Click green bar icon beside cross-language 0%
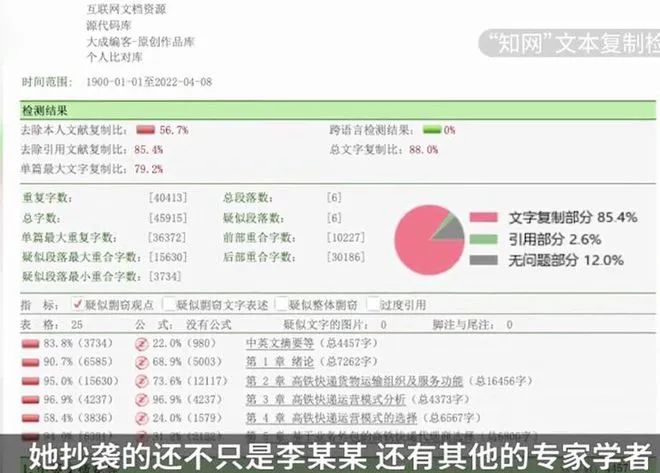 [432, 130]
